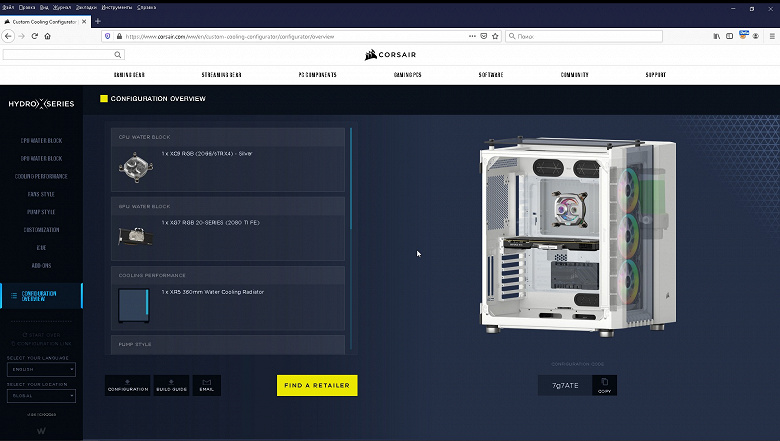780x441 pixels.
Task: Click into the Corsair site search field
Action: pos(59,55)
